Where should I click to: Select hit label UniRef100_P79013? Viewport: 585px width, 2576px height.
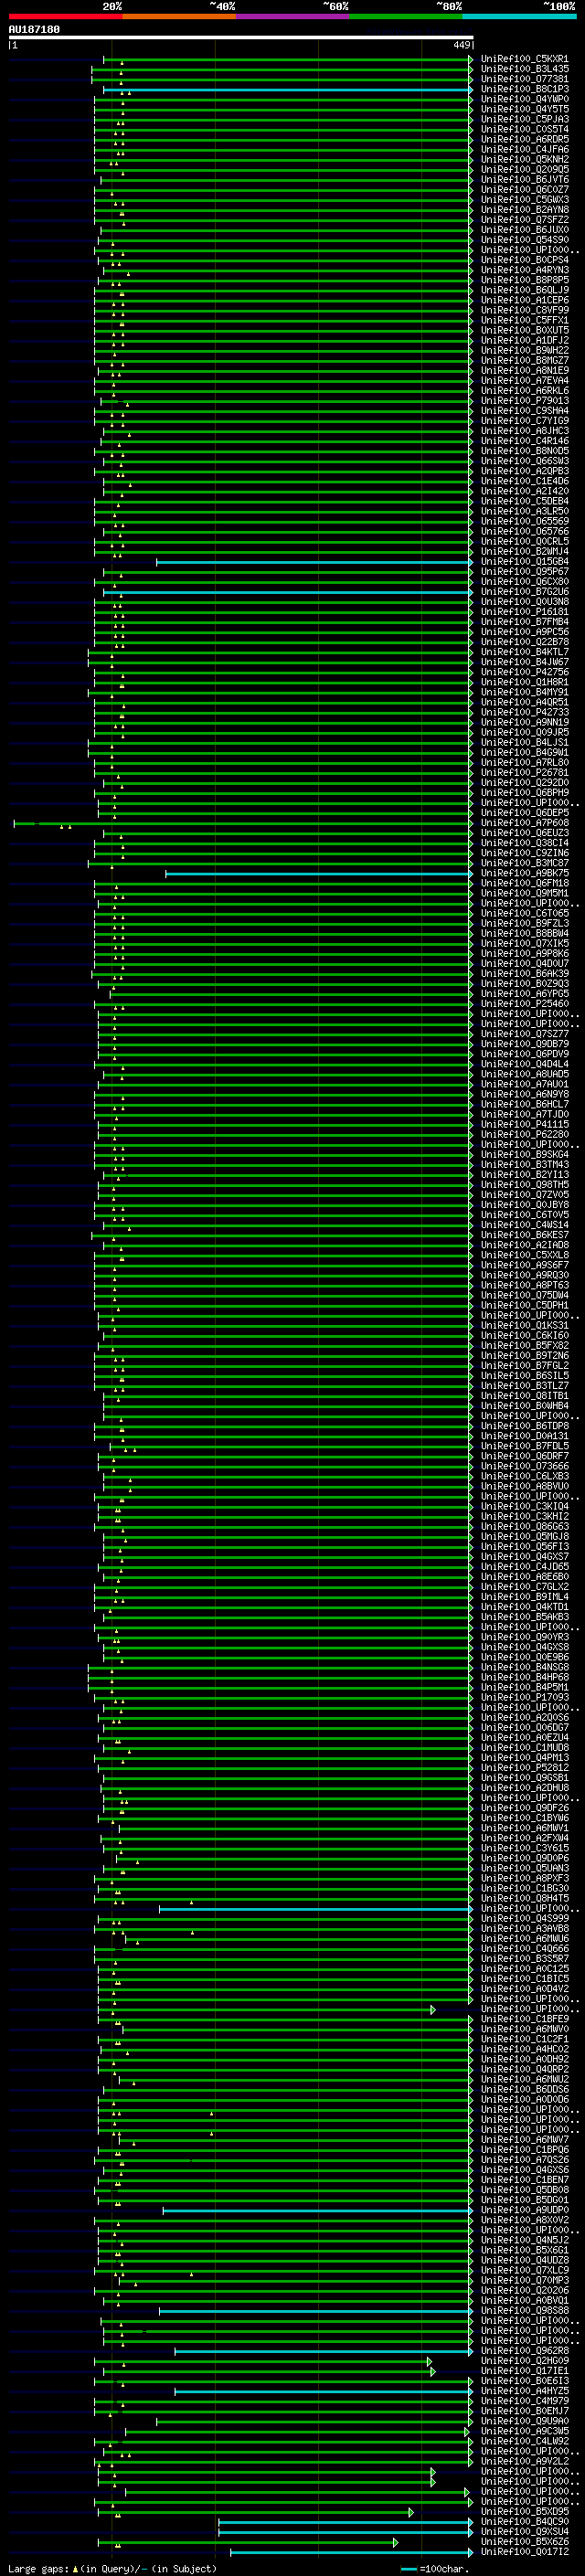524,401
